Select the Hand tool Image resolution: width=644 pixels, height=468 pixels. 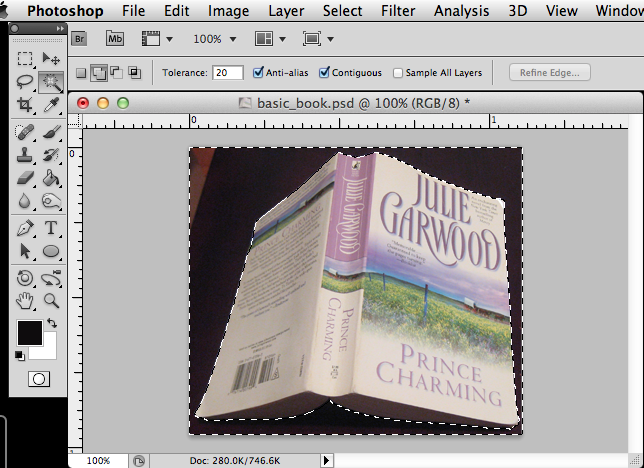tap(25, 301)
